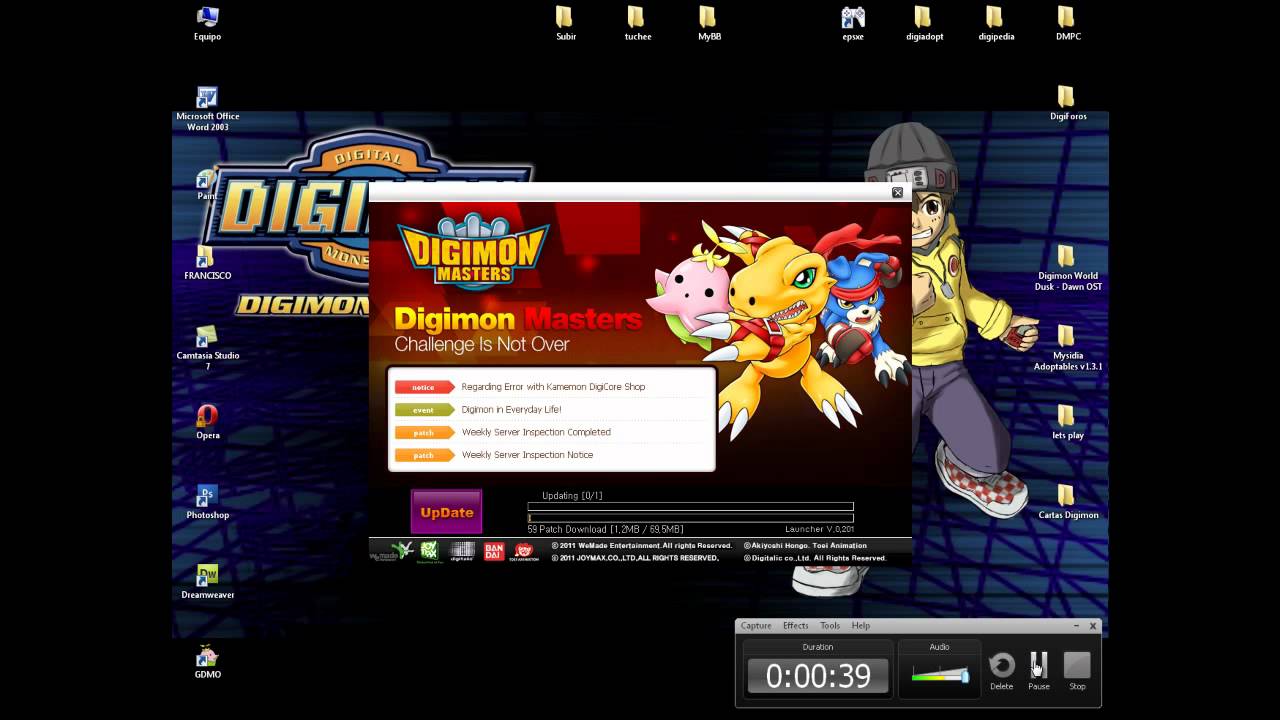This screenshot has width=1280, height=720.
Task: Open the lets play folder on desktop
Action: point(1067,423)
